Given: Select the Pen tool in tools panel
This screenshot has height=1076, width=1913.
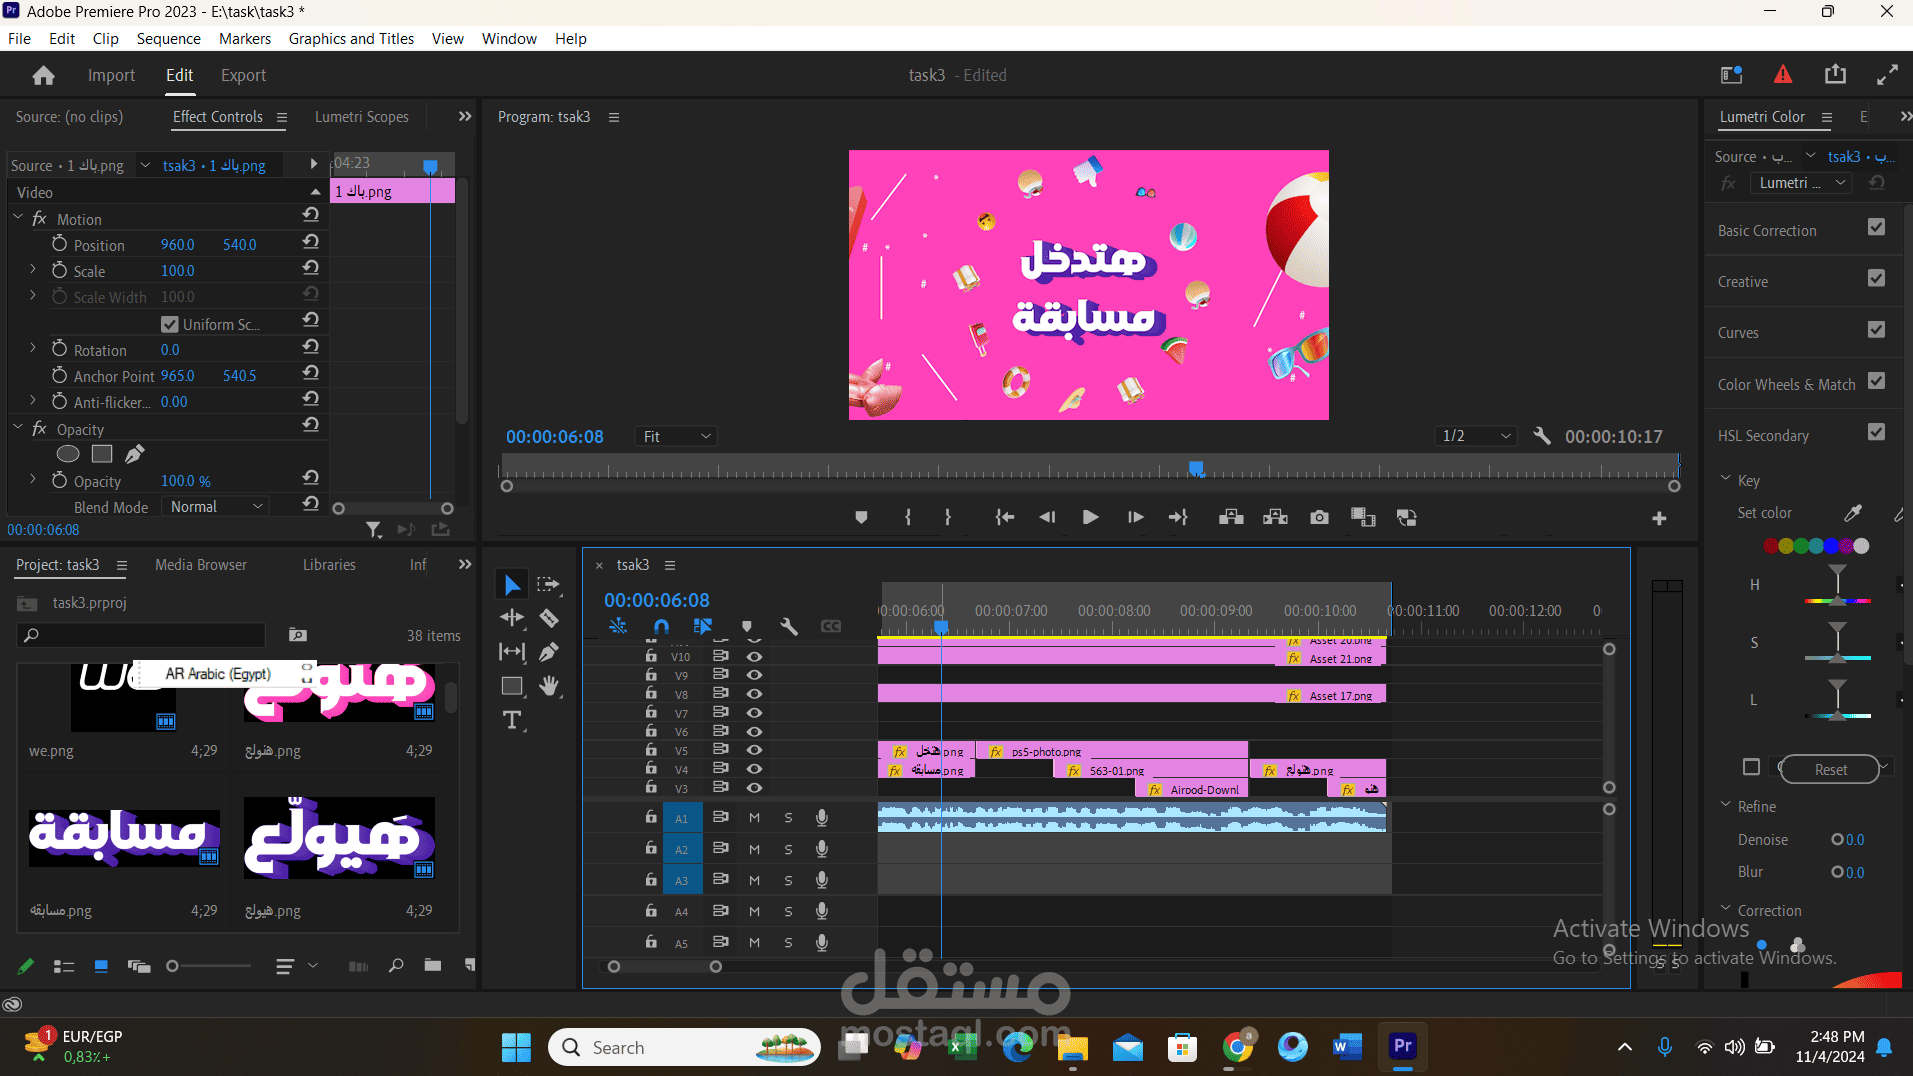Looking at the screenshot, I should 548,652.
